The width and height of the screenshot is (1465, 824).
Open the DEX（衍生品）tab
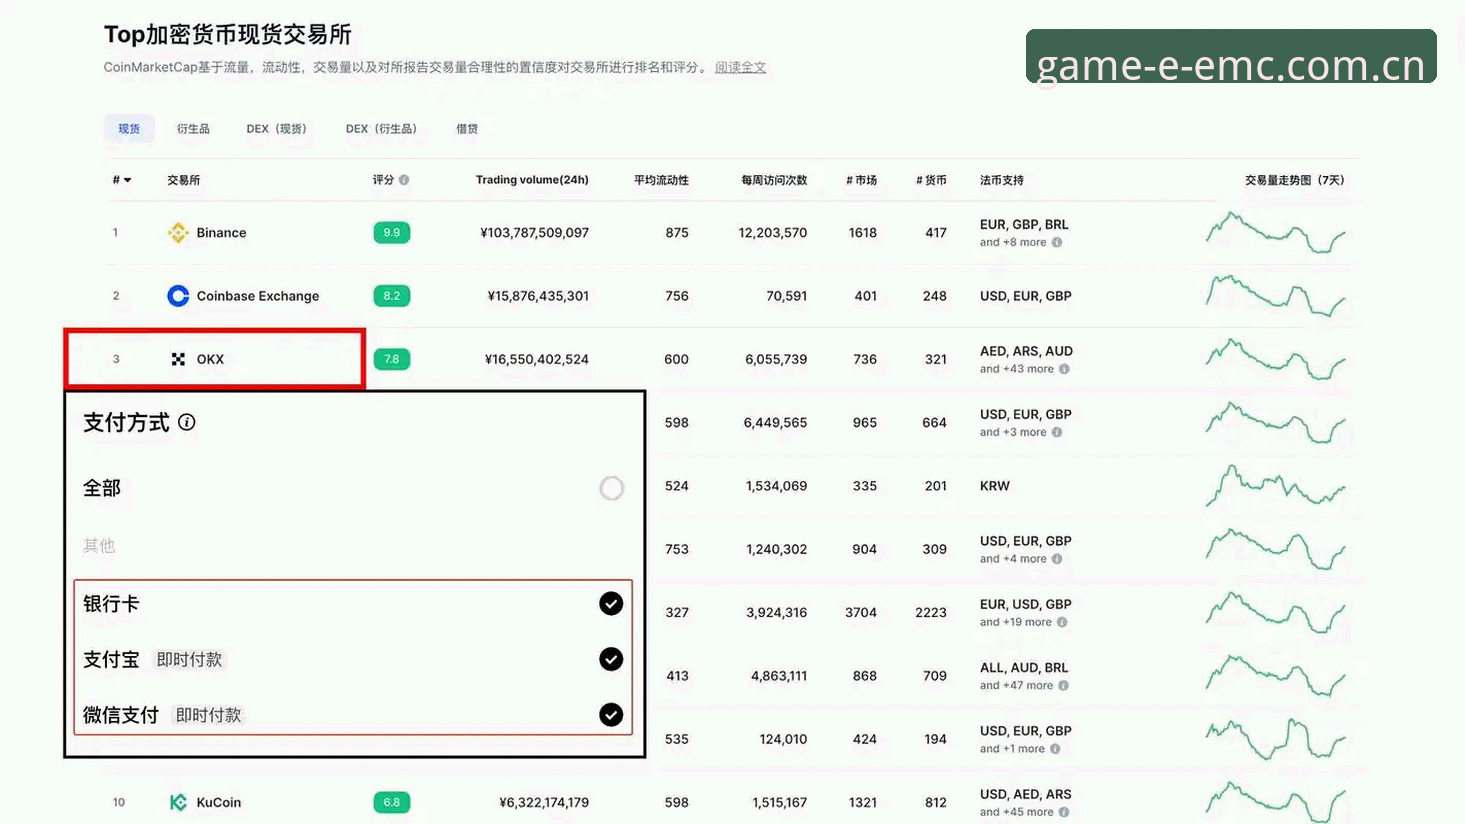(382, 129)
